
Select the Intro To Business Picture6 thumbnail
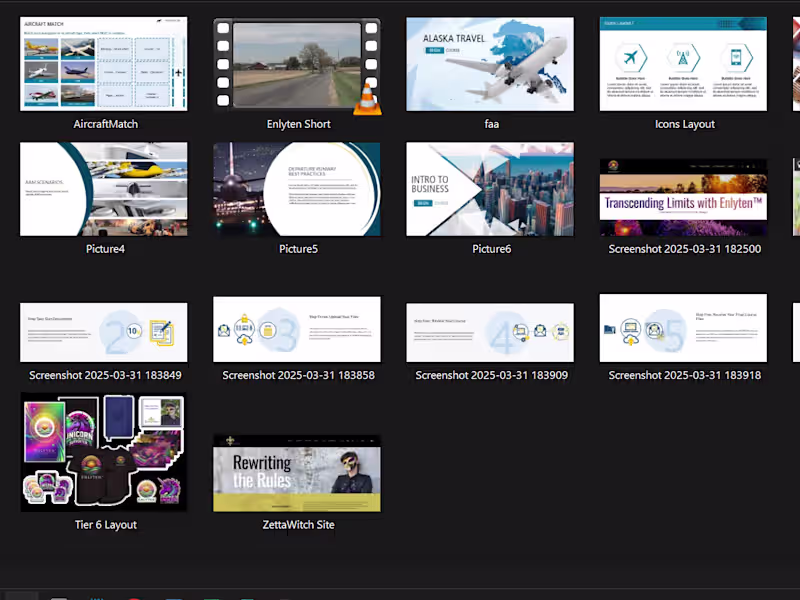click(491, 188)
